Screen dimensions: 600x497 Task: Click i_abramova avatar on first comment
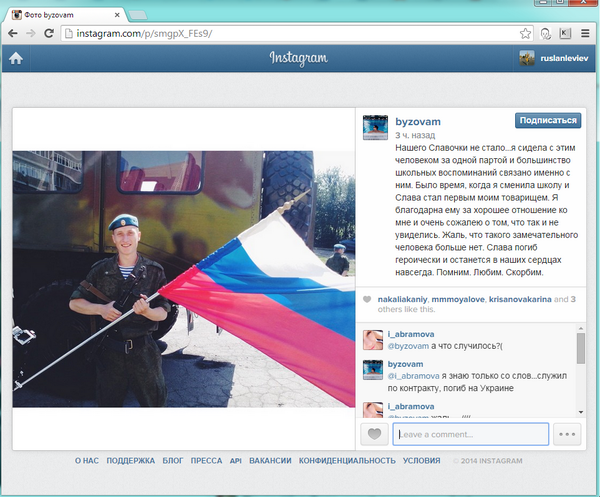pyautogui.click(x=373, y=340)
